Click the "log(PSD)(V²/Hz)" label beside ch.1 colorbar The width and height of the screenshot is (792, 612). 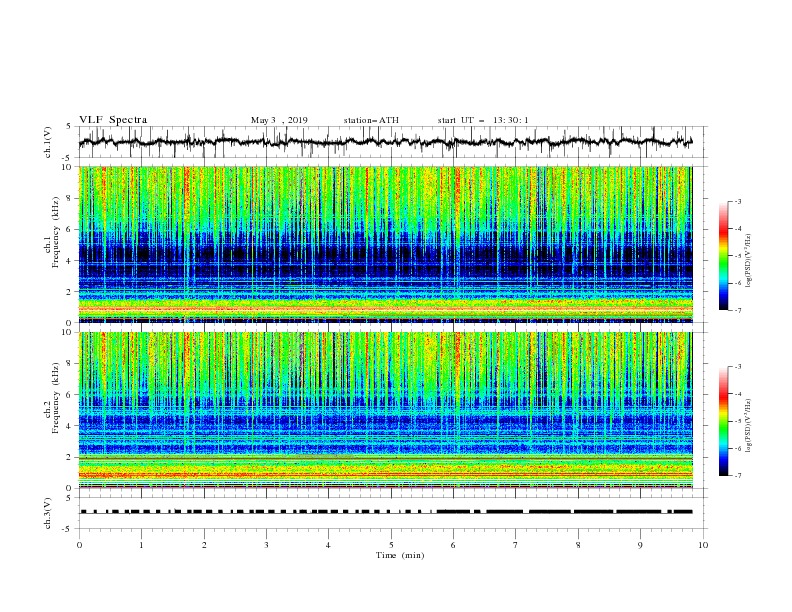[x=748, y=261]
